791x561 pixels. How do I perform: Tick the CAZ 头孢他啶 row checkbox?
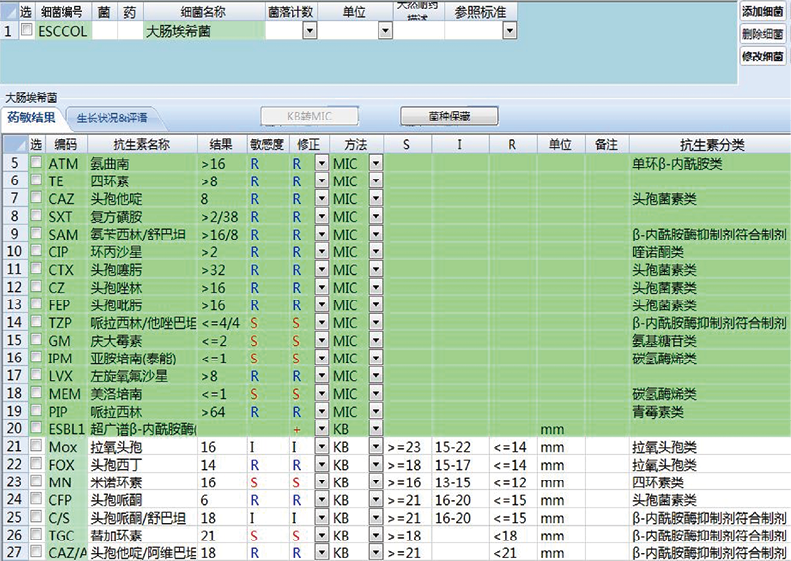(36, 198)
